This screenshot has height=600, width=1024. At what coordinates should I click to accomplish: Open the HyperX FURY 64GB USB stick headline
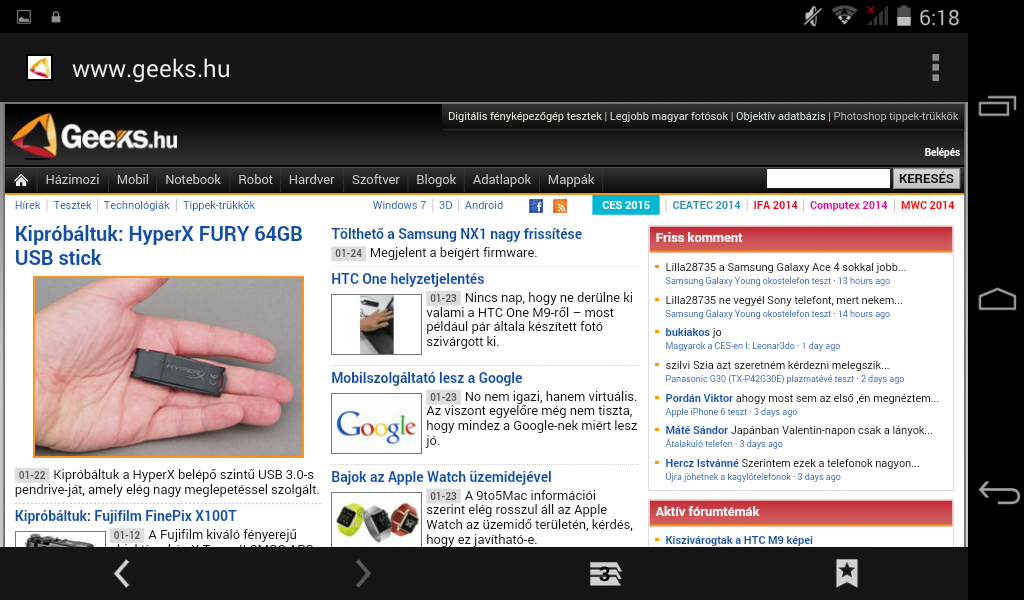tap(159, 245)
